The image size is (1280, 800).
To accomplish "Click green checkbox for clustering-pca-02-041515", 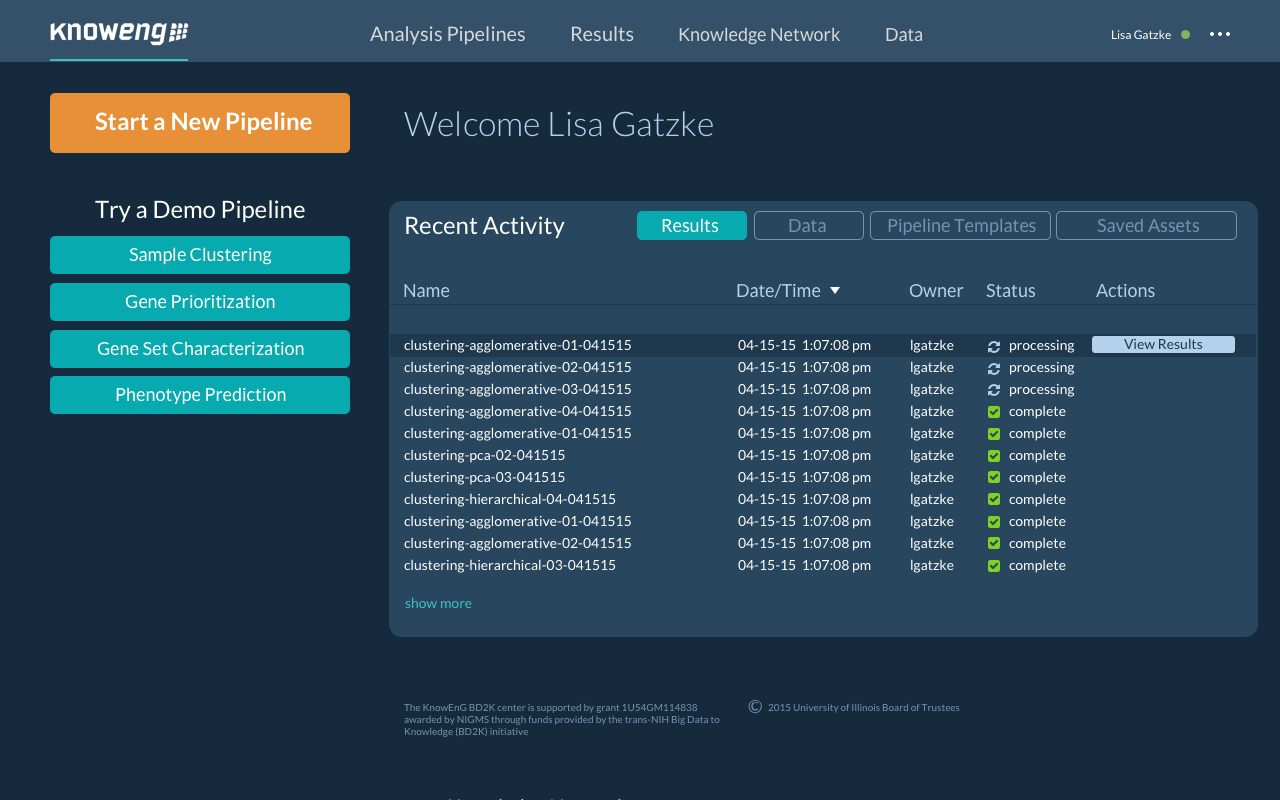I will 993,456.
